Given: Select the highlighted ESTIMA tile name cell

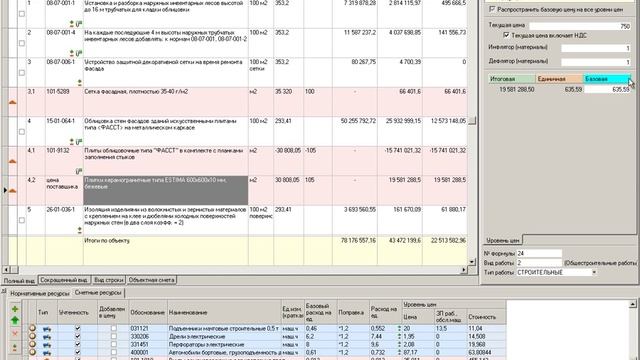Looking at the screenshot, I should click(x=166, y=190).
